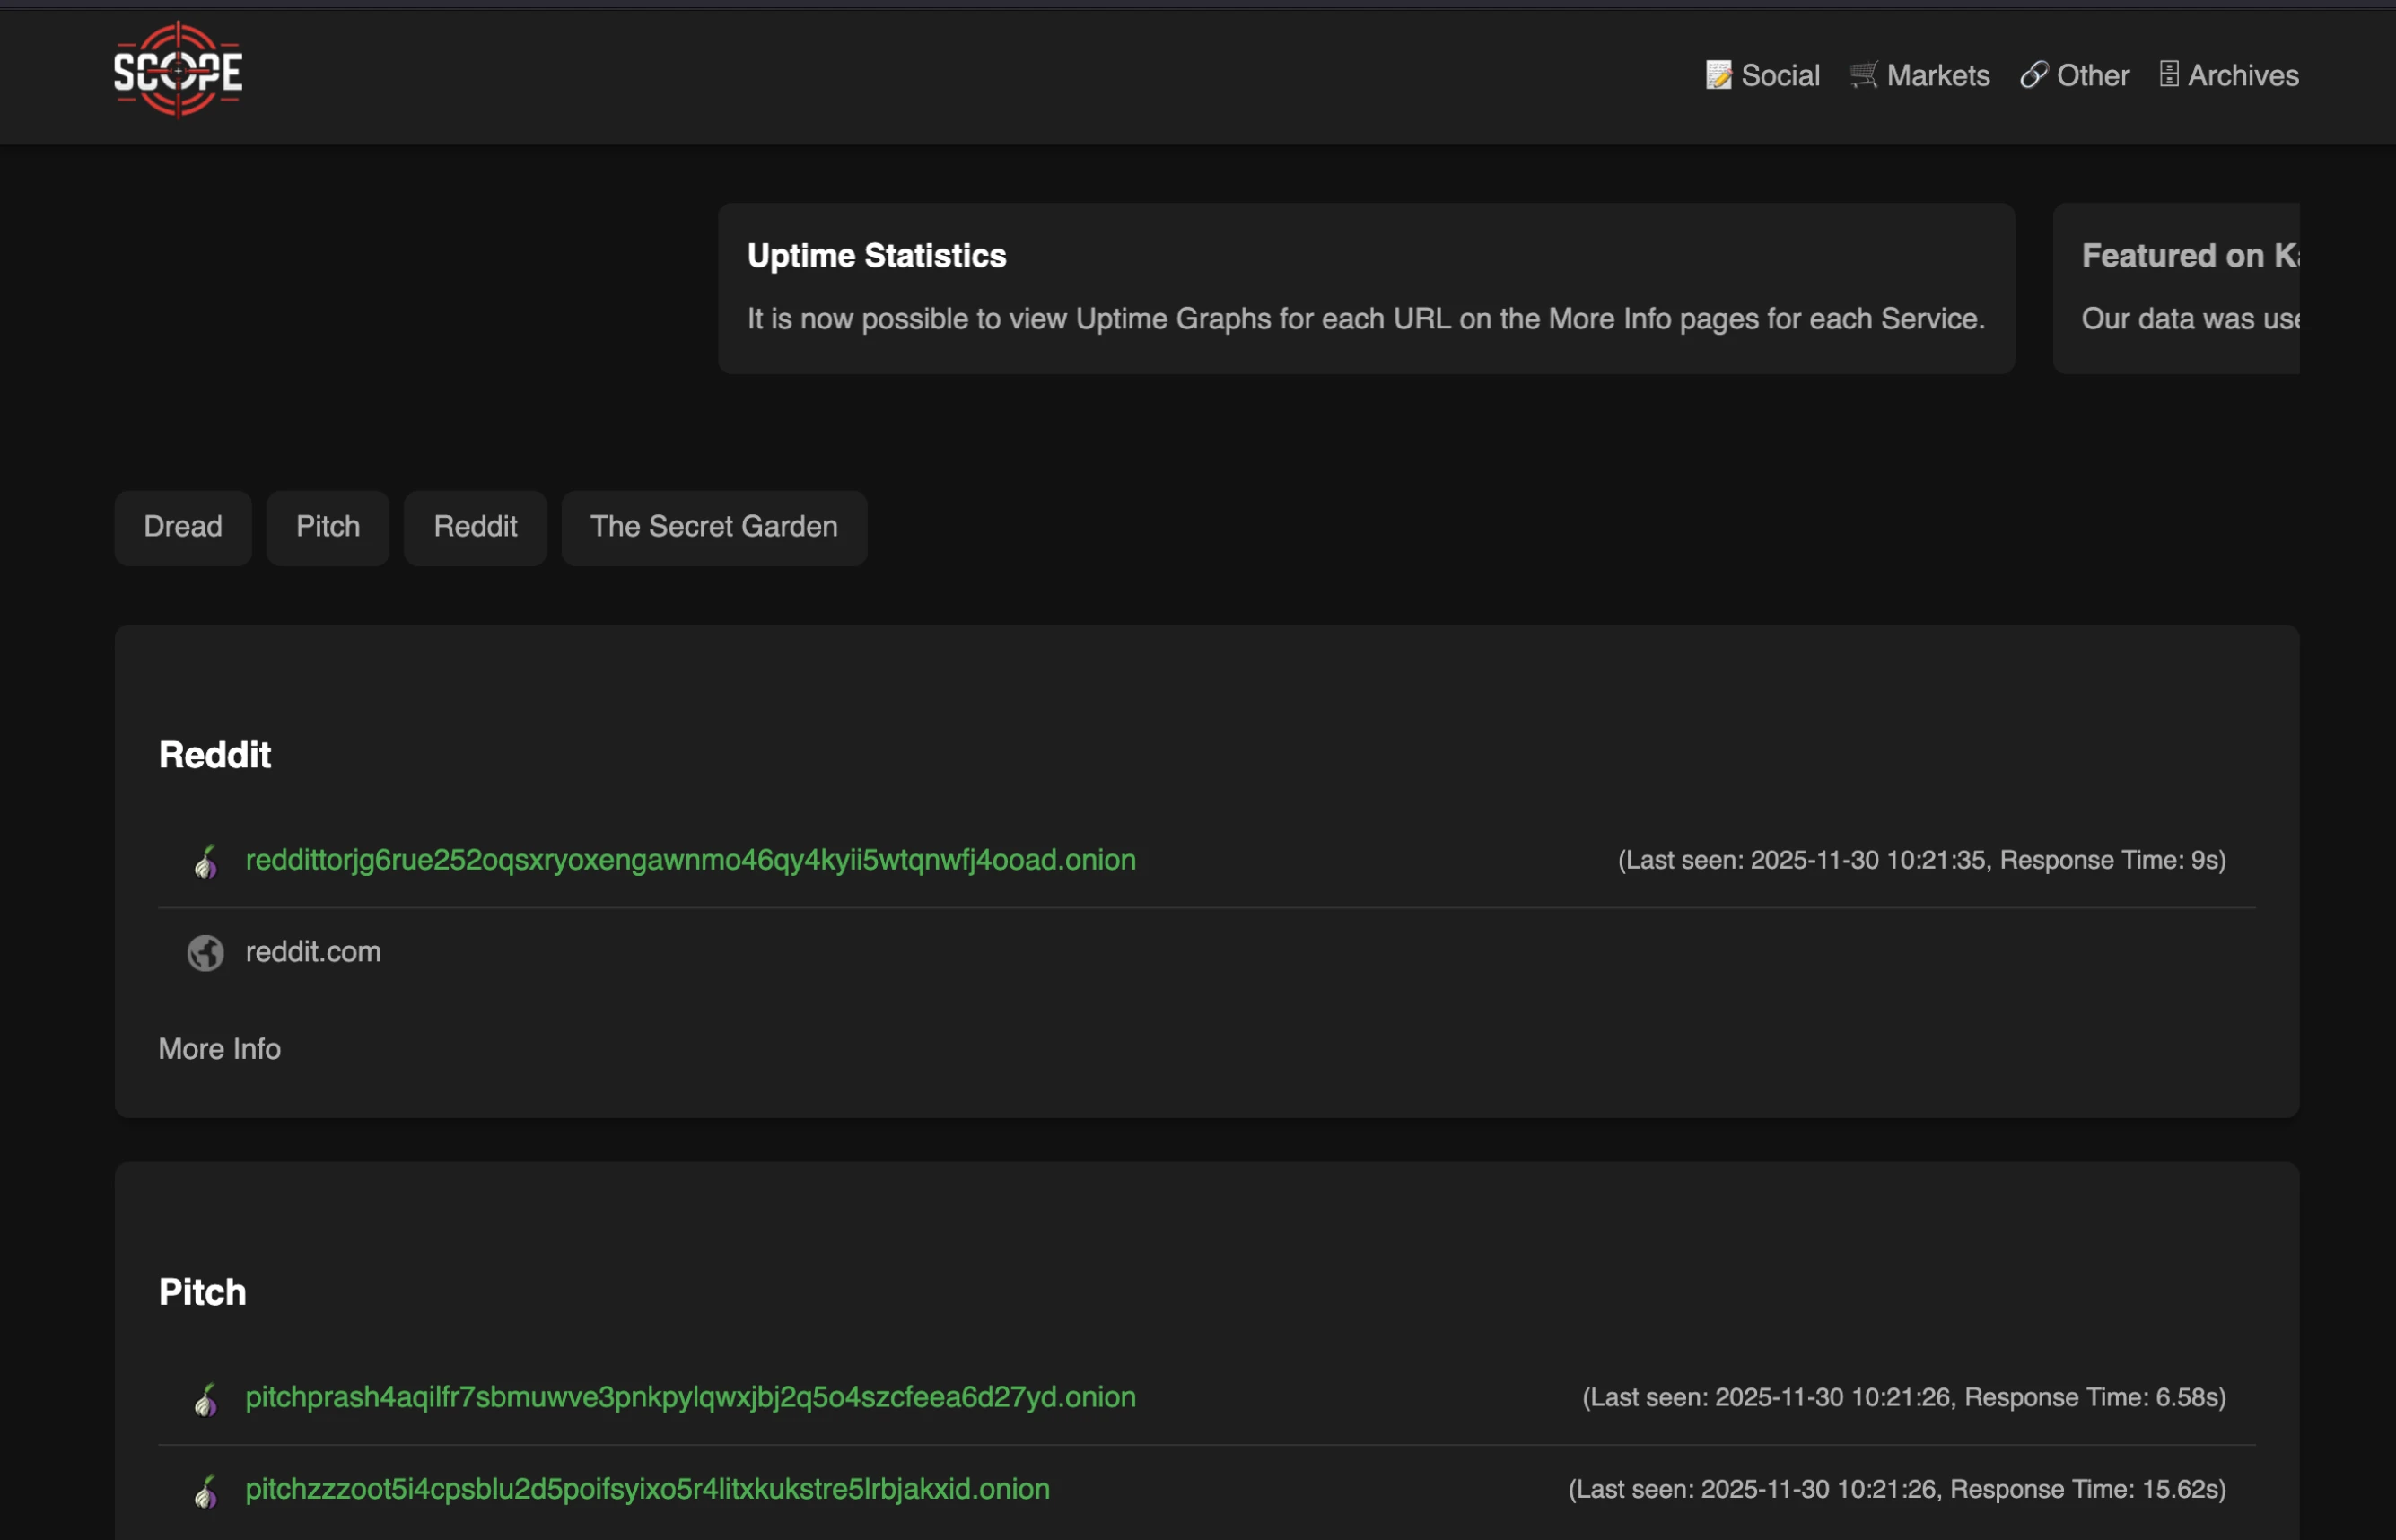Viewport: 2396px width, 1540px height.
Task: Click the chain link icon next to Other
Action: [2034, 75]
